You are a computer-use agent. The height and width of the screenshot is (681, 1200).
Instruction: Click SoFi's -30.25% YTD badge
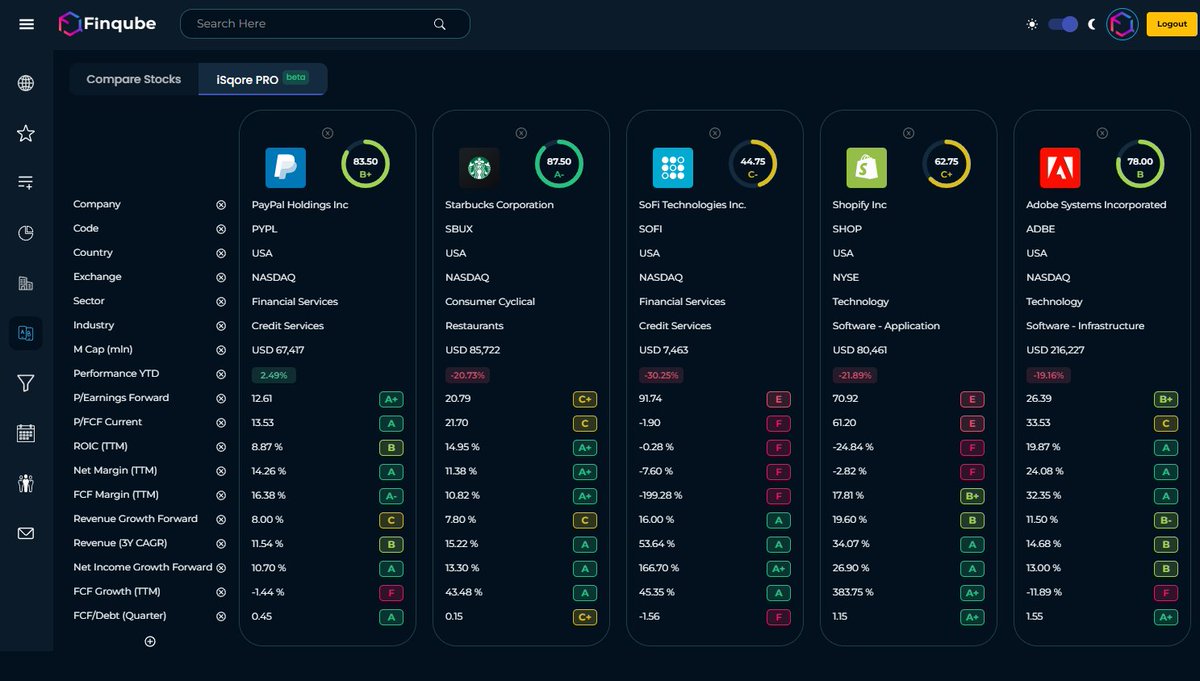click(x=663, y=375)
